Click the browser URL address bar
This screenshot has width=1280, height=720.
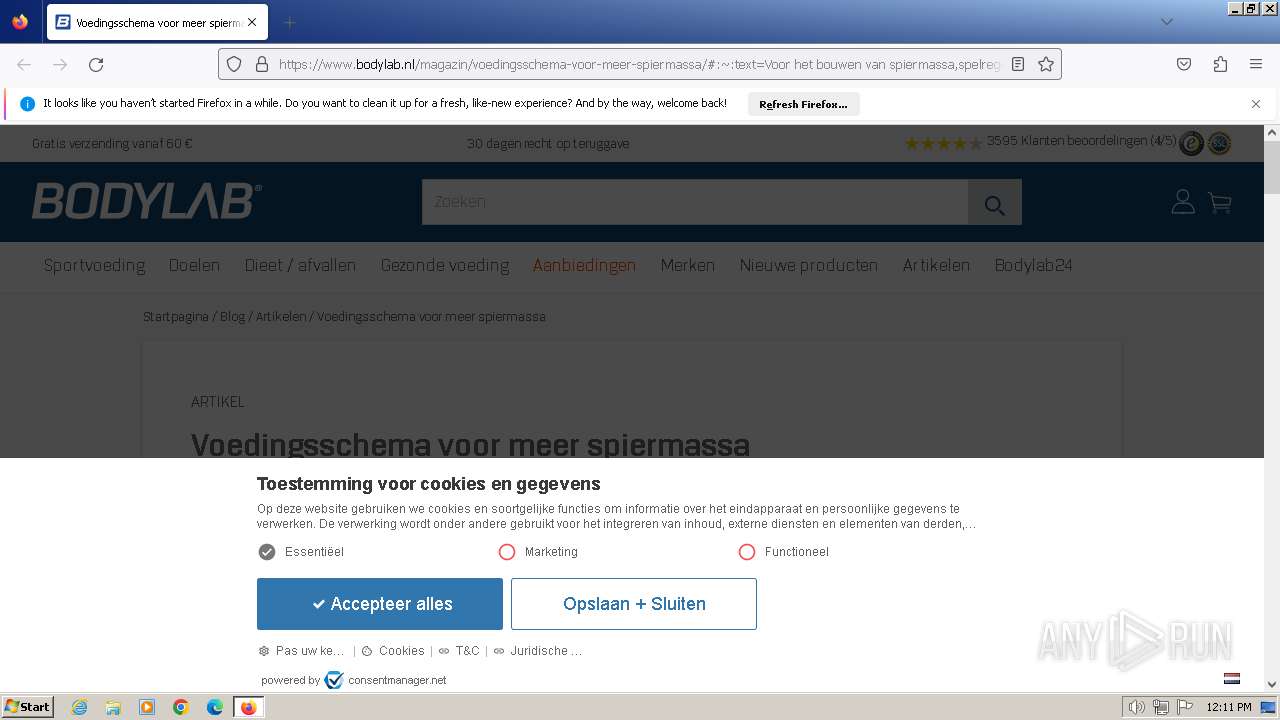(x=640, y=64)
